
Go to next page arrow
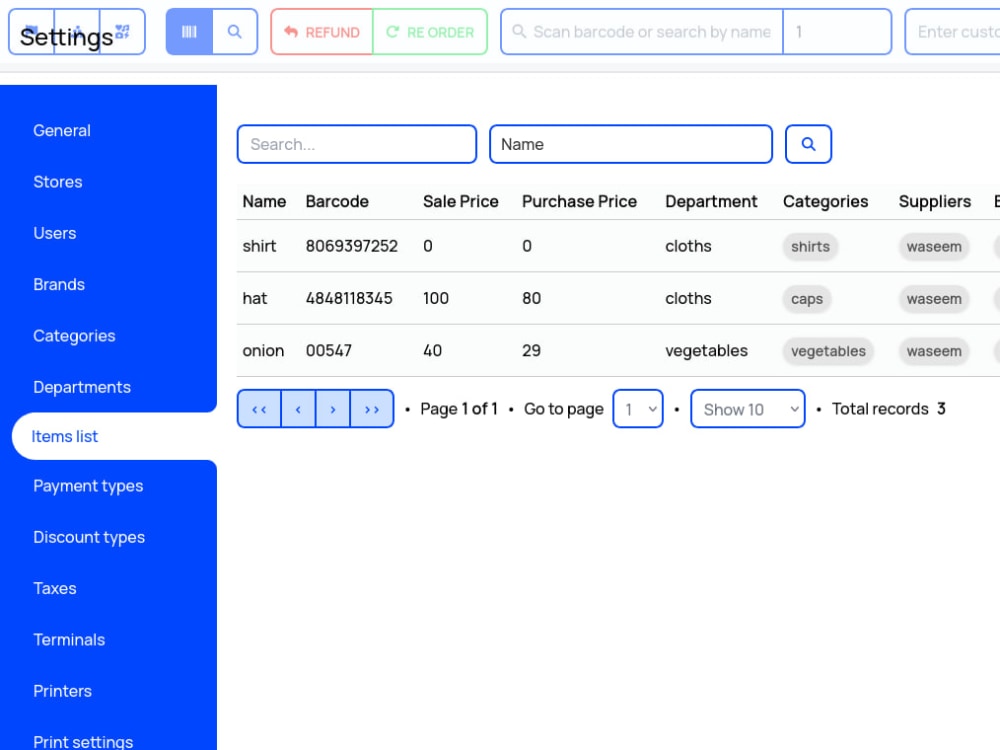[332, 409]
